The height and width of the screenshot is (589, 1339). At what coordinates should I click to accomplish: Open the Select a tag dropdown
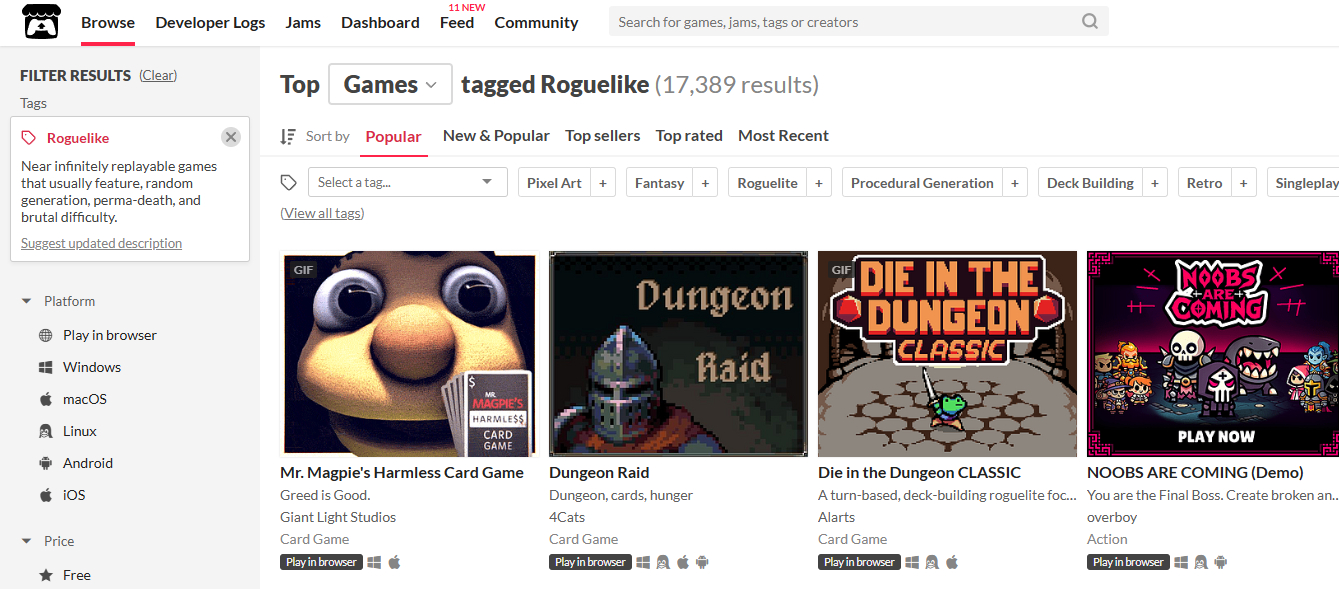click(405, 182)
